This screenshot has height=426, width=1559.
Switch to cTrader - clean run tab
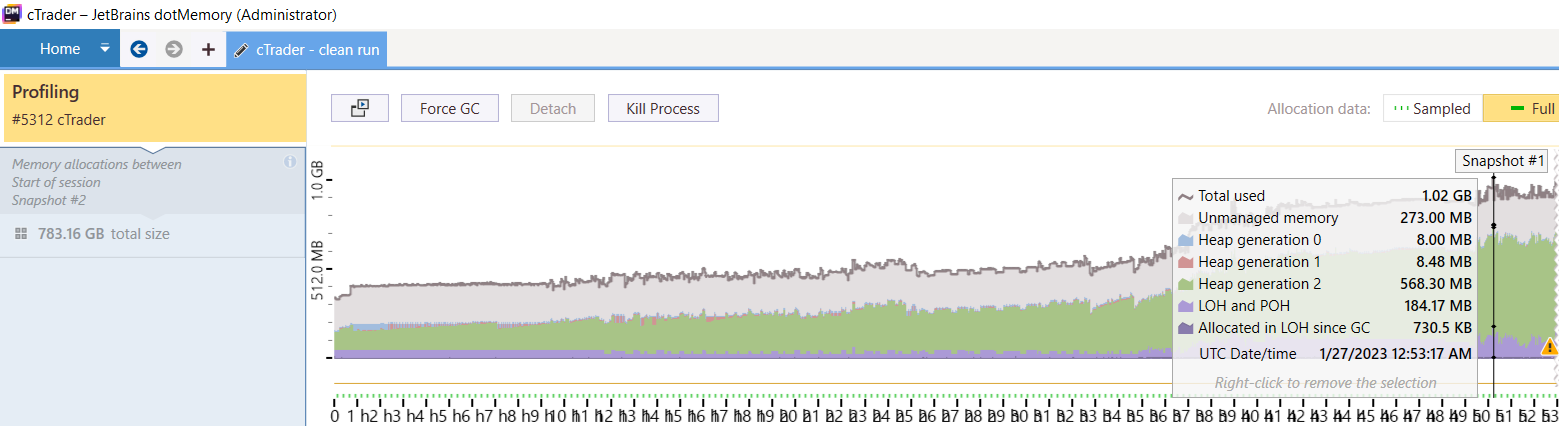point(306,49)
